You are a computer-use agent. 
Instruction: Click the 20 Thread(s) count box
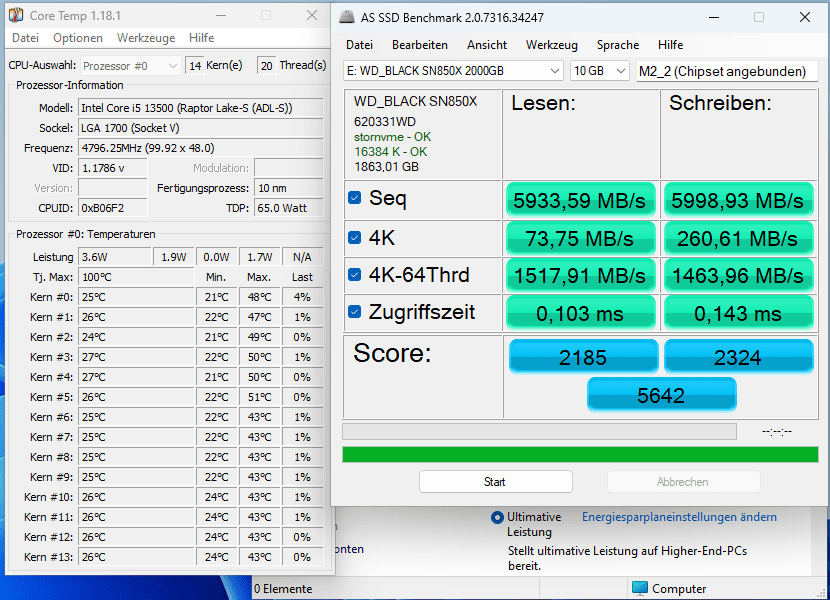tap(266, 66)
